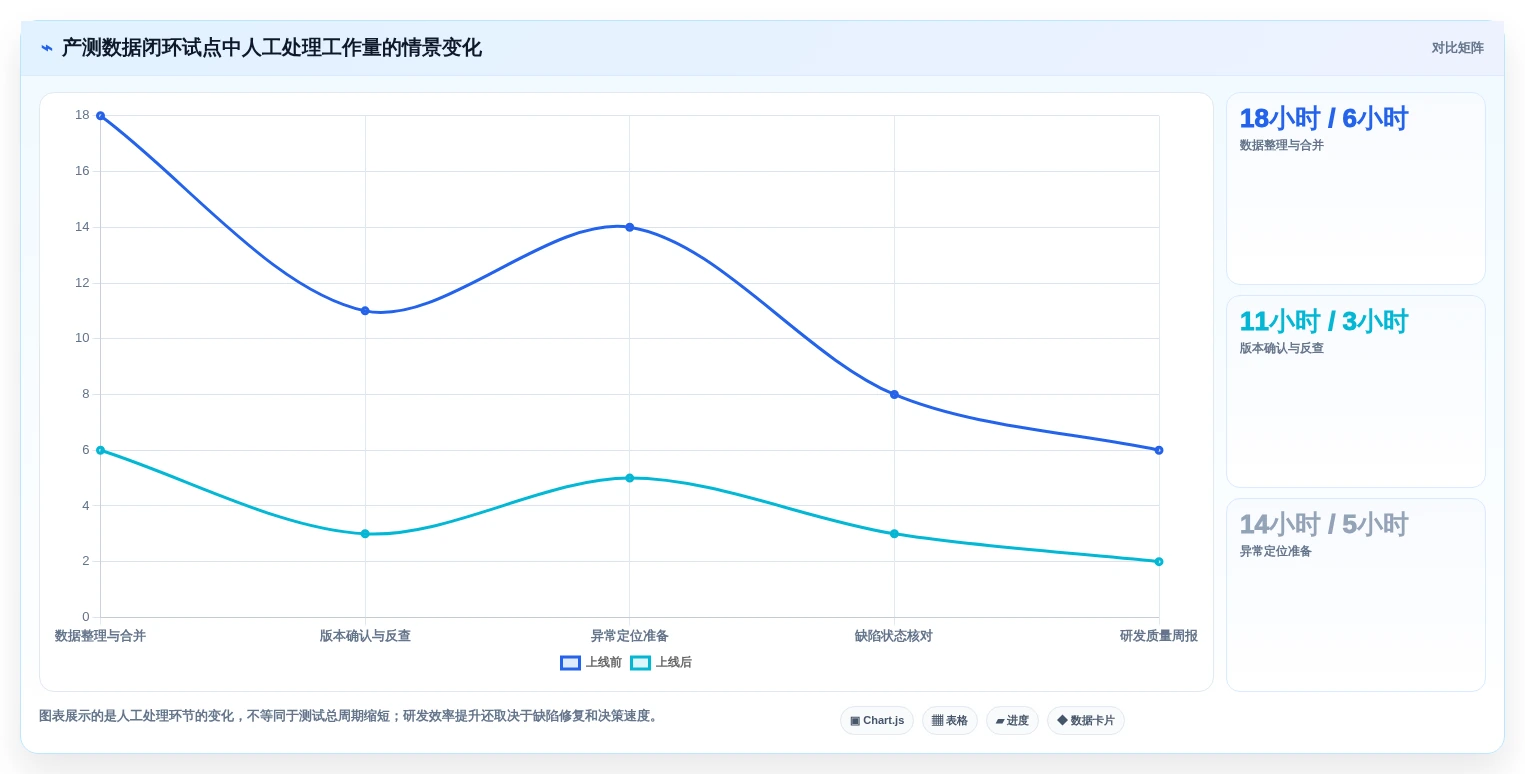Click the 上线前 point at 缺陷状态核对
The width and height of the screenshot is (1525, 774).
click(894, 394)
